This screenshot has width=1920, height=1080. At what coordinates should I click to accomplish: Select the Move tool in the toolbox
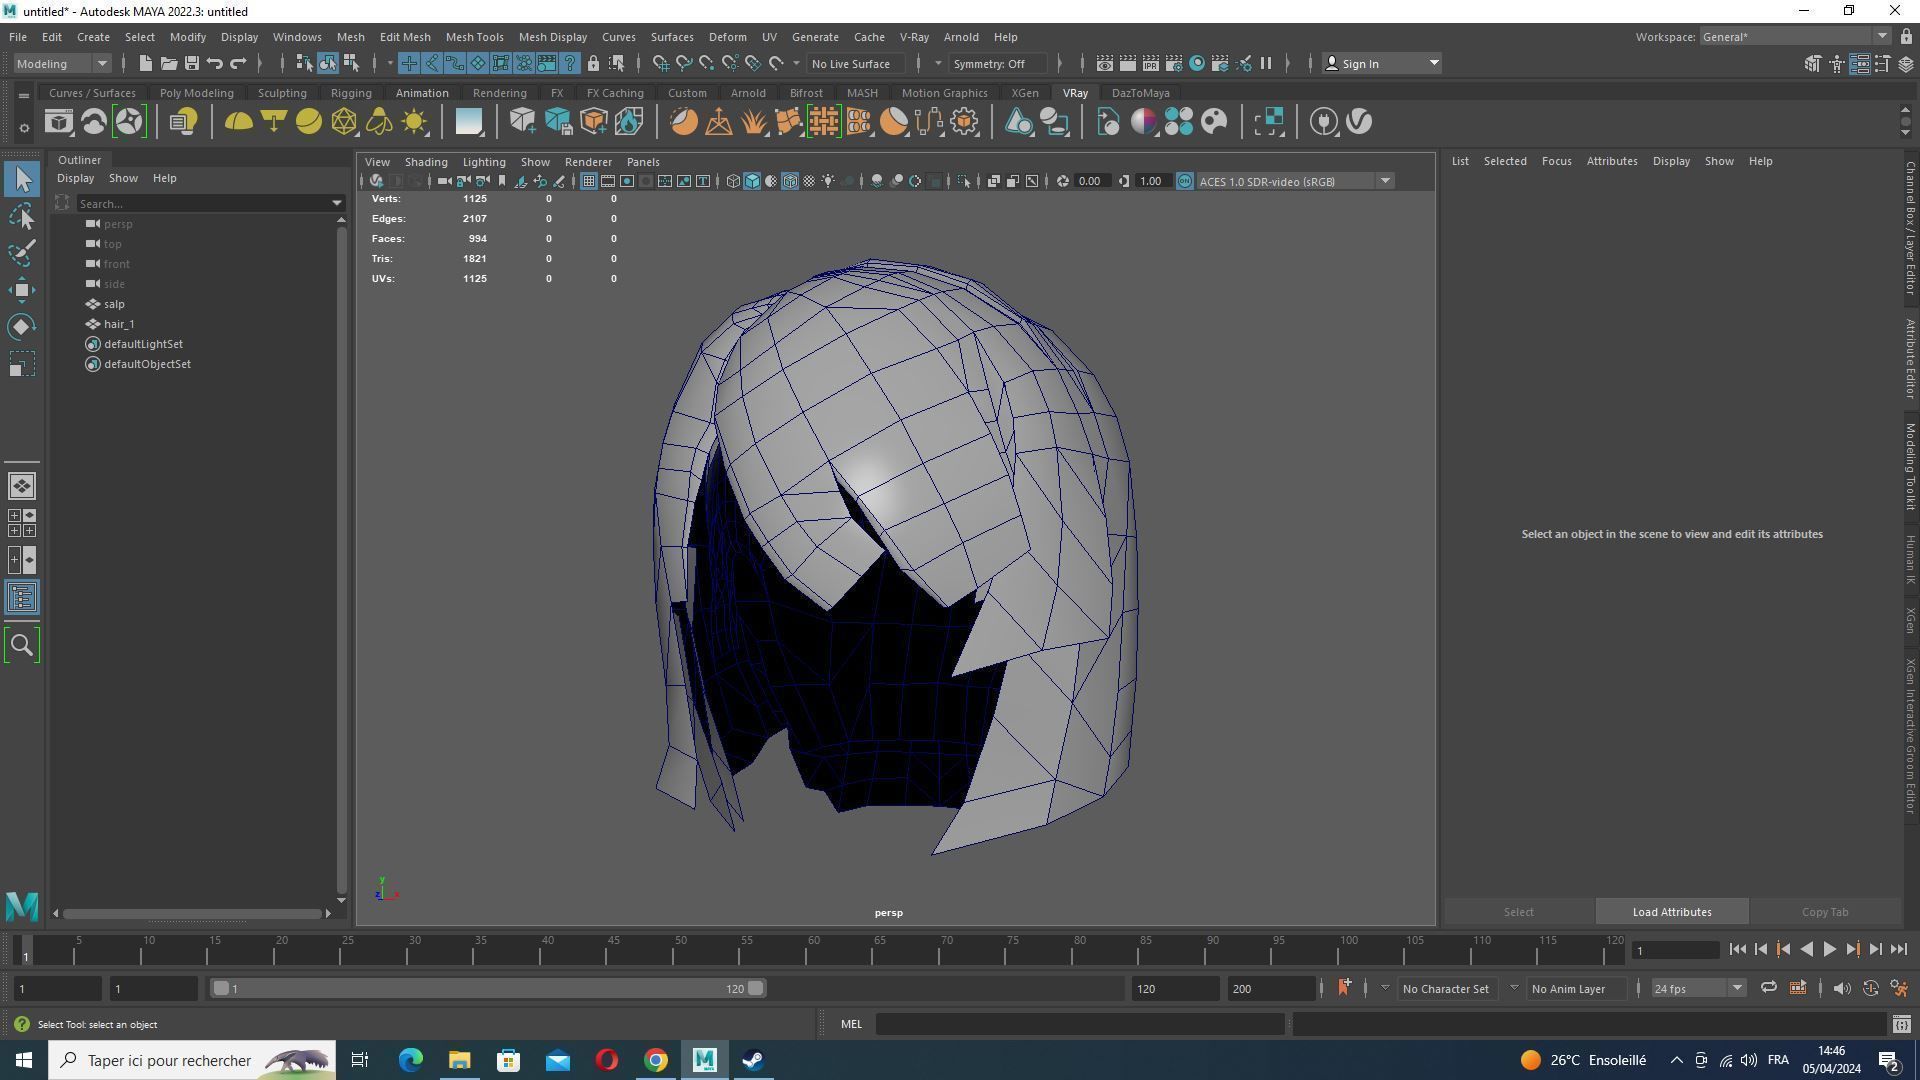coord(22,290)
